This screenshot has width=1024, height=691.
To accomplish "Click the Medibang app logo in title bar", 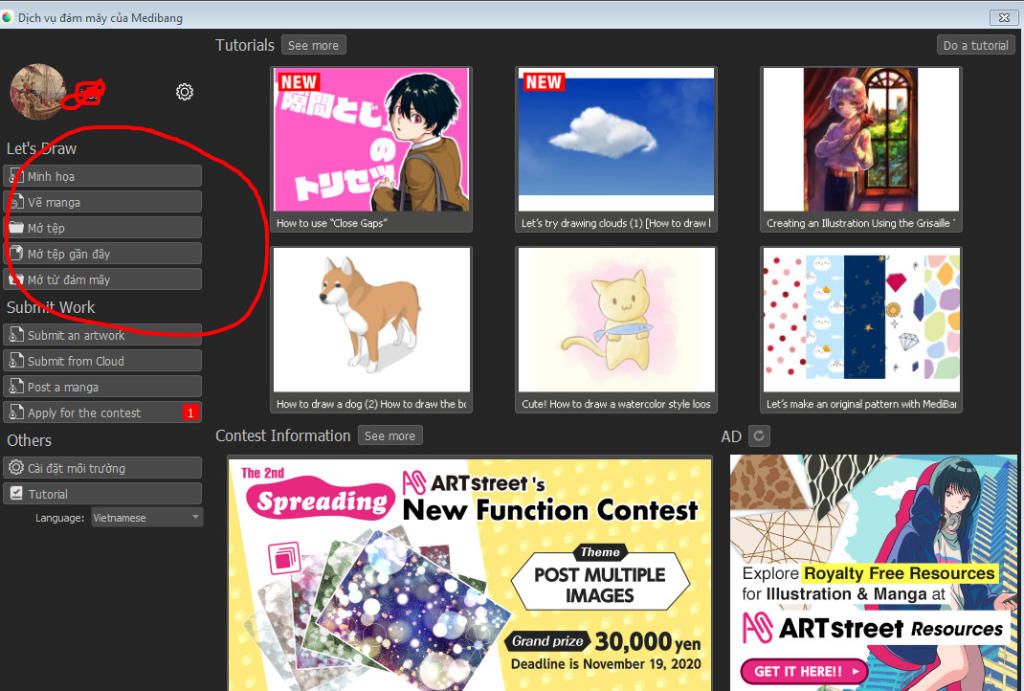I will pyautogui.click(x=7, y=17).
